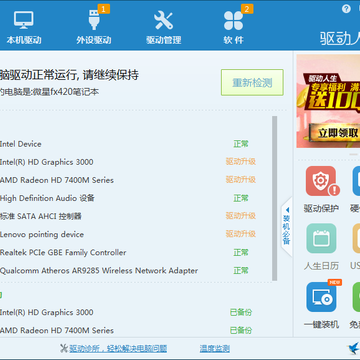Open 驱动管理 wrench tools icon
360x360 pixels.
pyautogui.click(x=163, y=20)
